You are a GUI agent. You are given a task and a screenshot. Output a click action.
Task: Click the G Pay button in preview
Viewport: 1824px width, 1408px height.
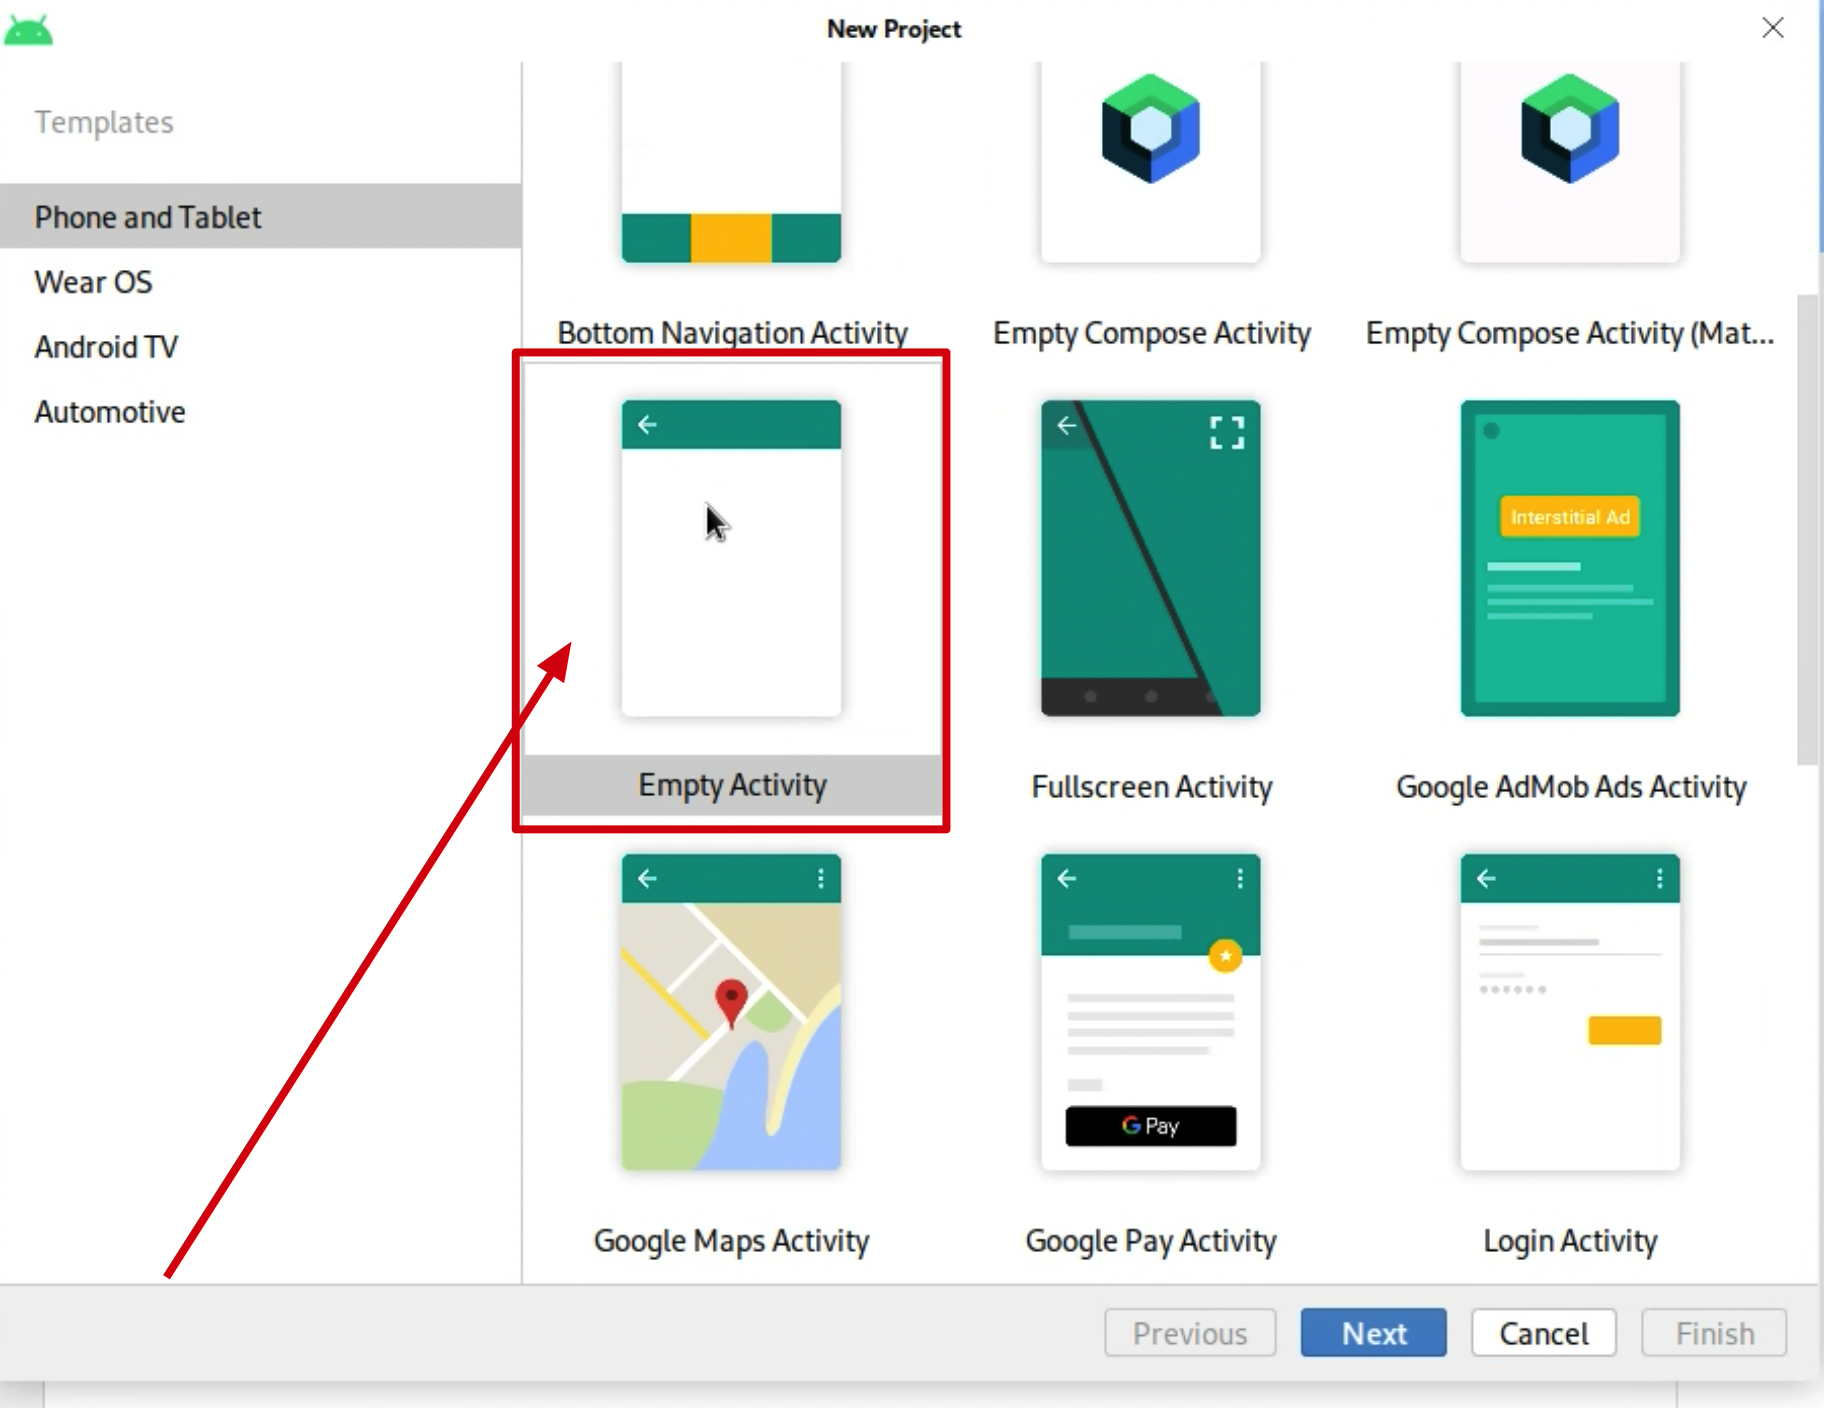click(x=1150, y=1126)
